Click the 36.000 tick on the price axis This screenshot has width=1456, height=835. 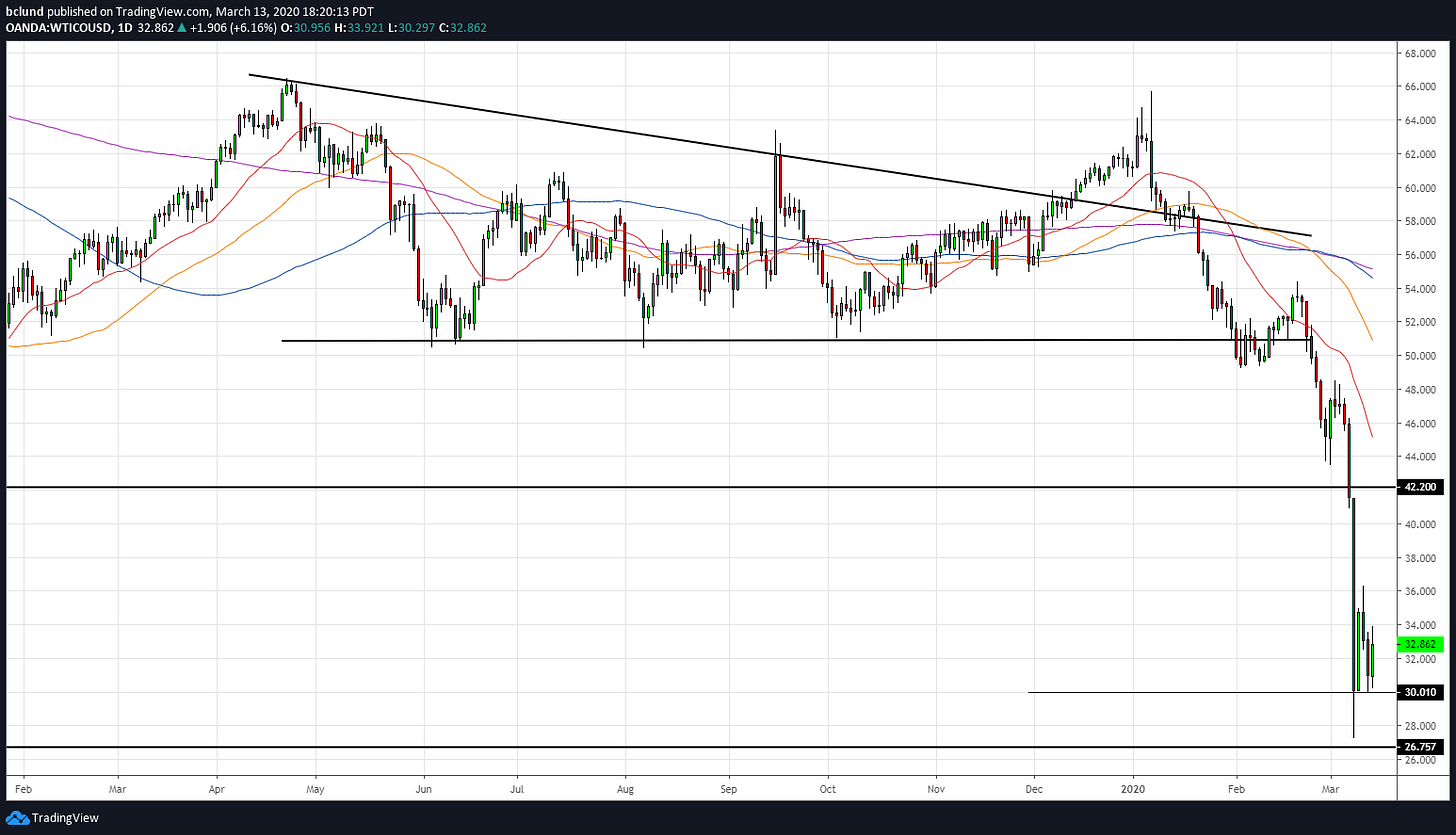click(1420, 591)
